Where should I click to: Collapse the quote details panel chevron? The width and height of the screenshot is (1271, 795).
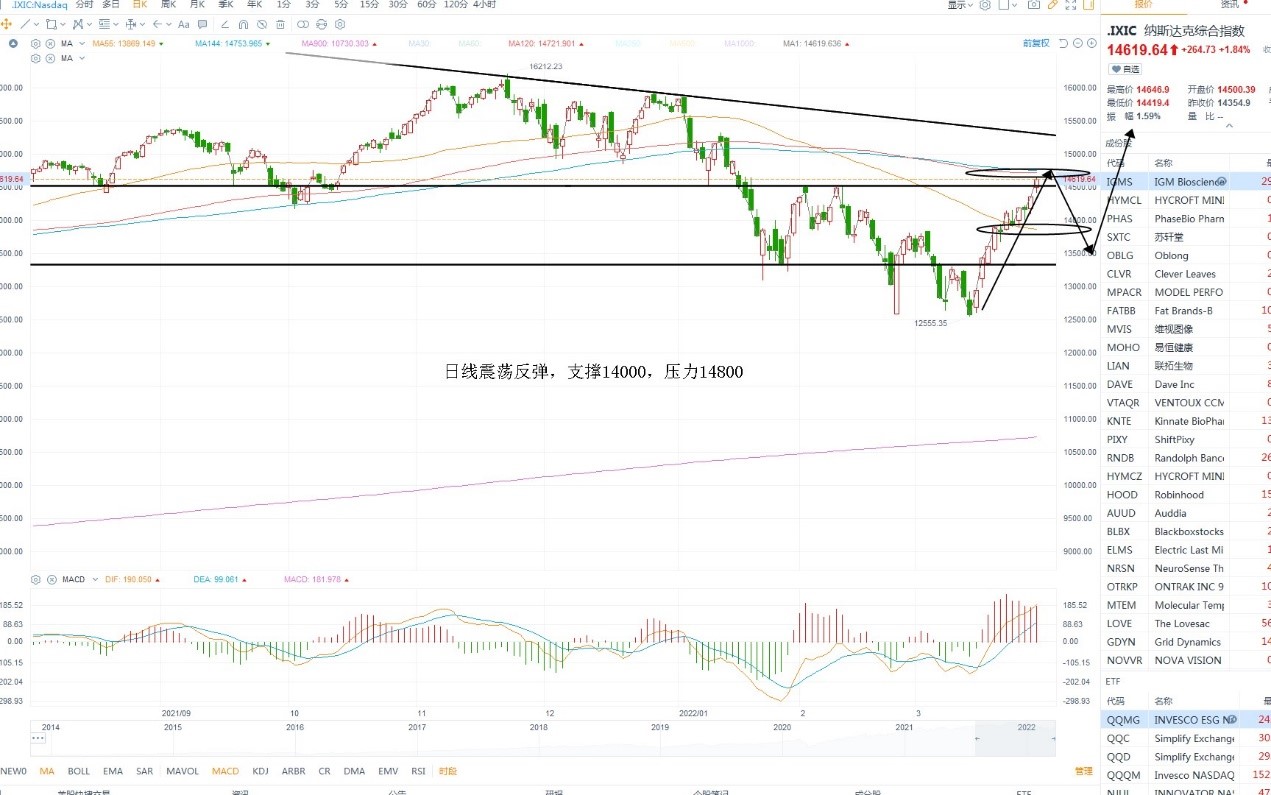pyautogui.click(x=1229, y=125)
